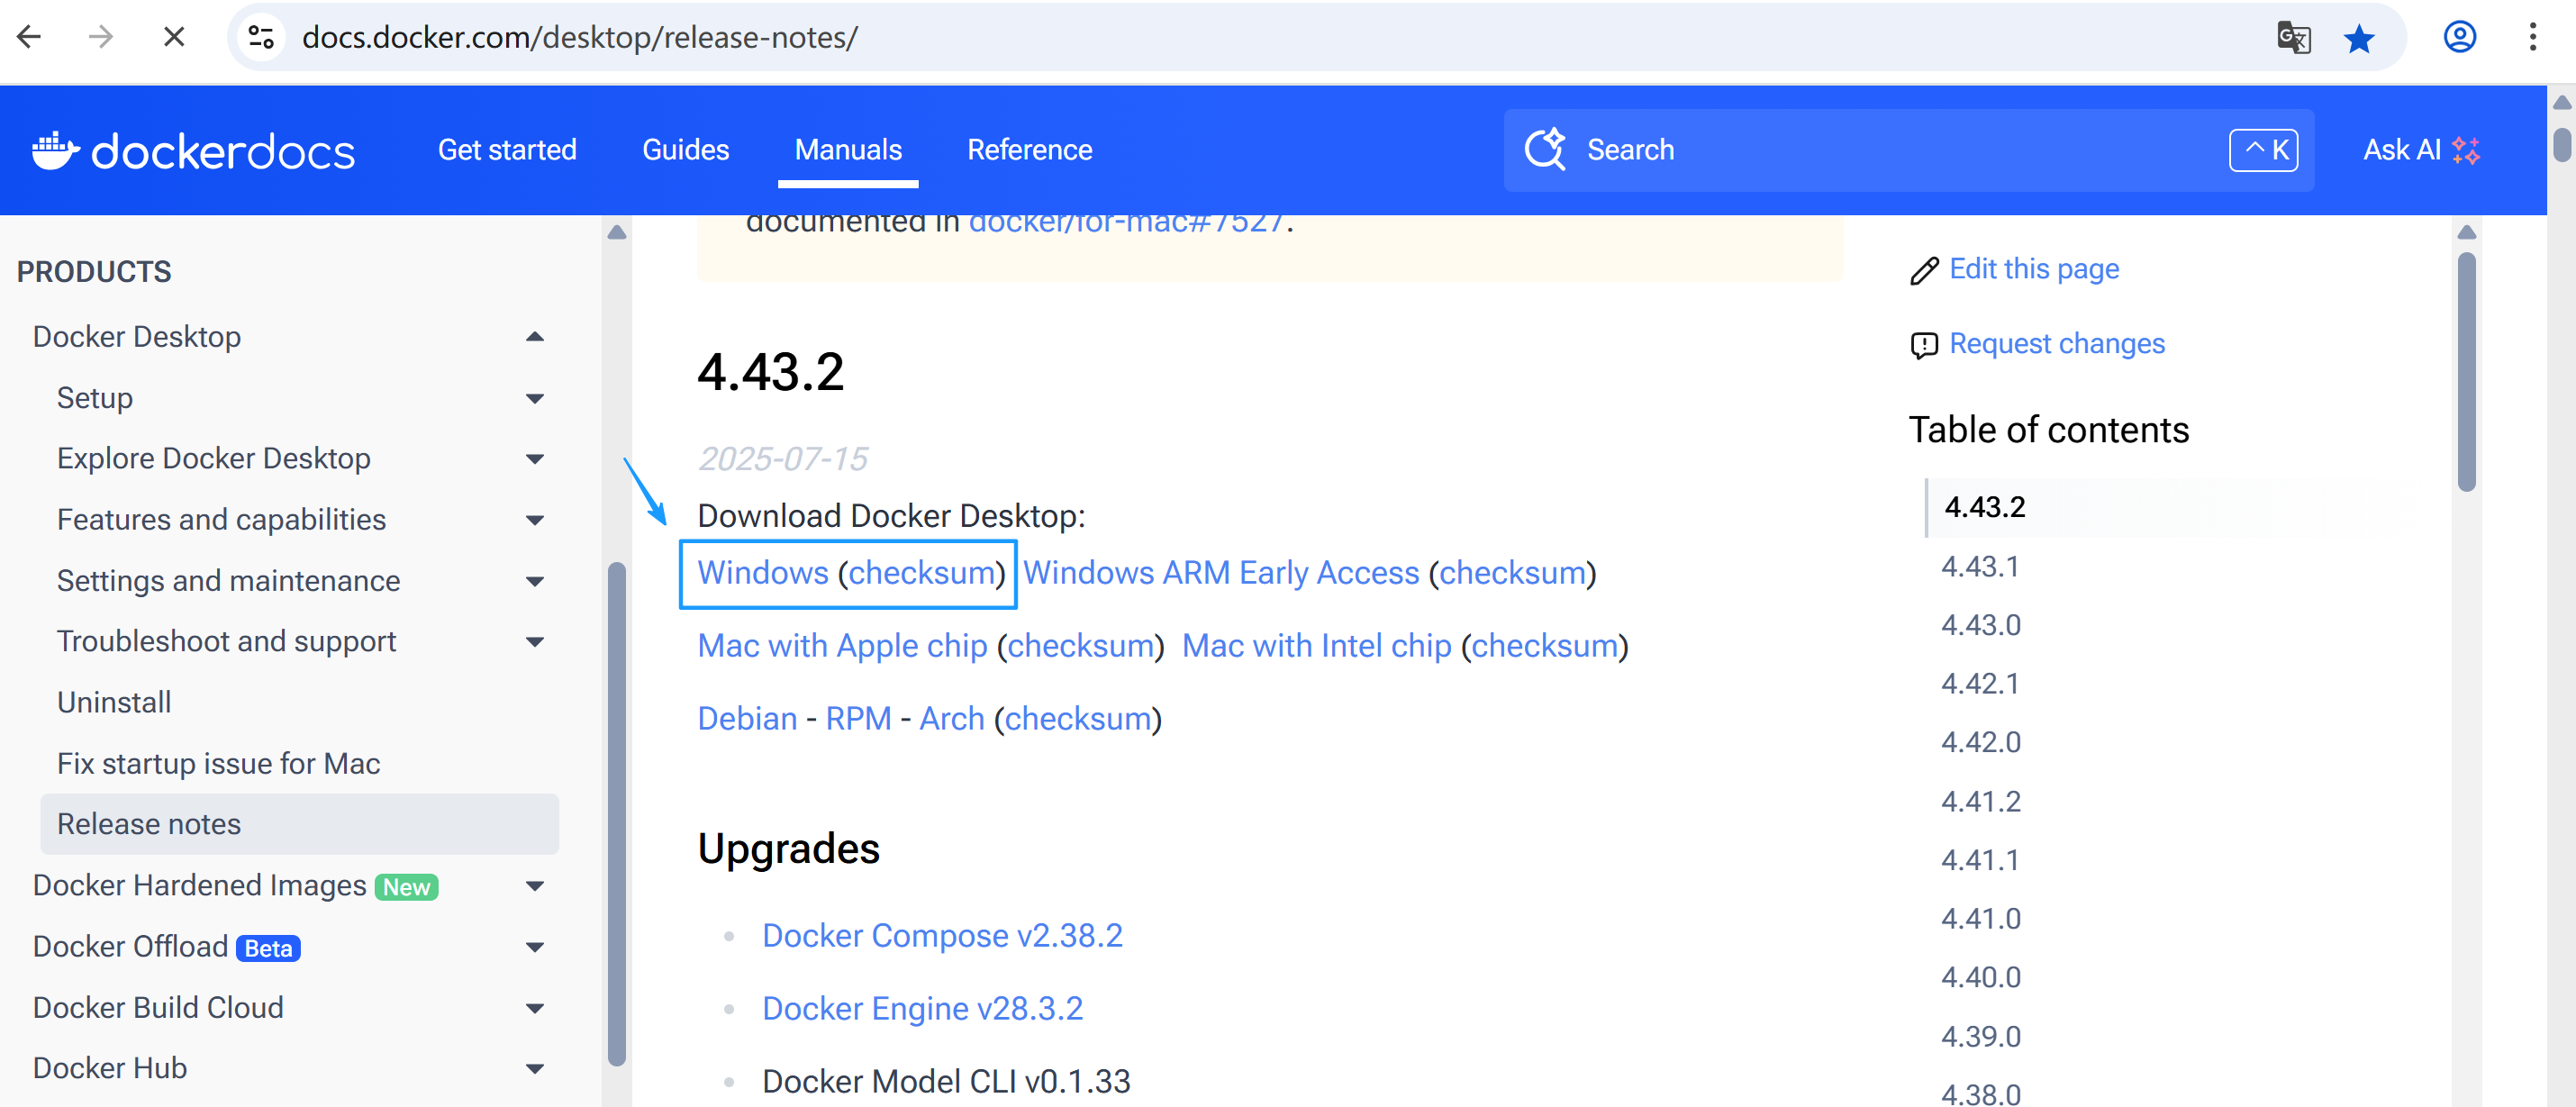Expand Docker Hardened Images arrow
Screen dimensions: 2576x1107
pyautogui.click(x=535, y=886)
